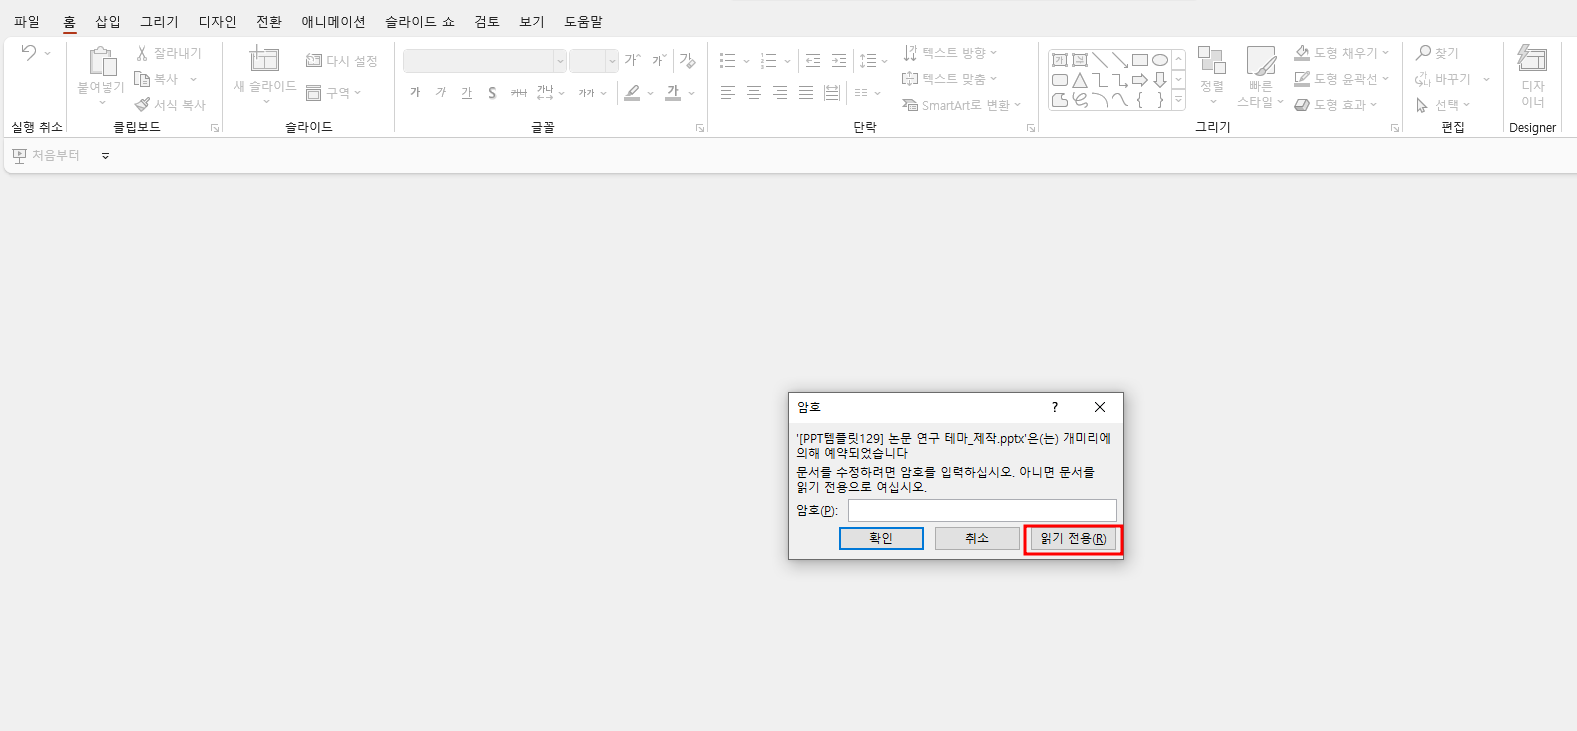Expand the Align Text (텍스트 맞춤) dropdown
Viewport: 1577px width, 731px height.
pyautogui.click(x=994, y=79)
